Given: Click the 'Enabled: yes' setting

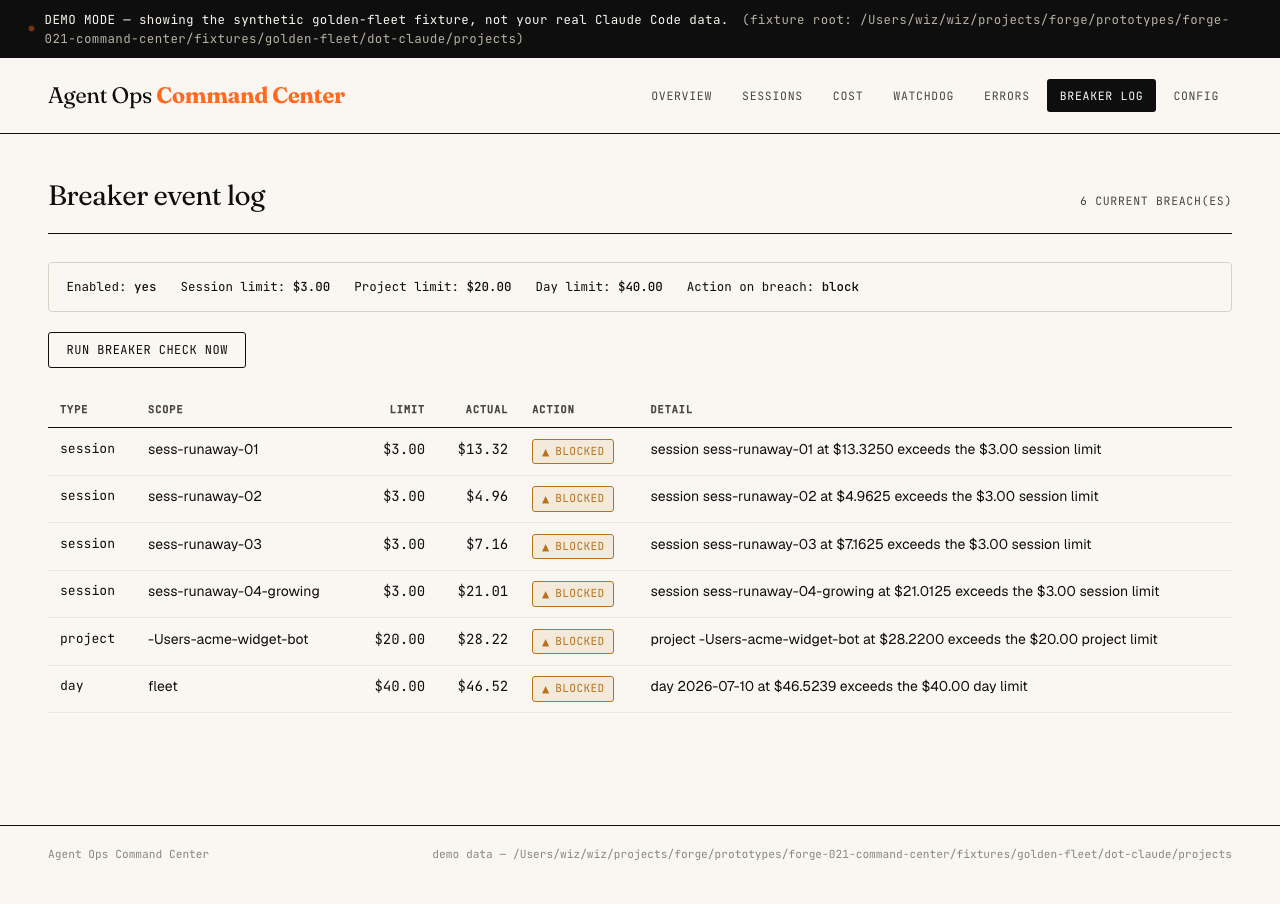Looking at the screenshot, I should click(112, 287).
